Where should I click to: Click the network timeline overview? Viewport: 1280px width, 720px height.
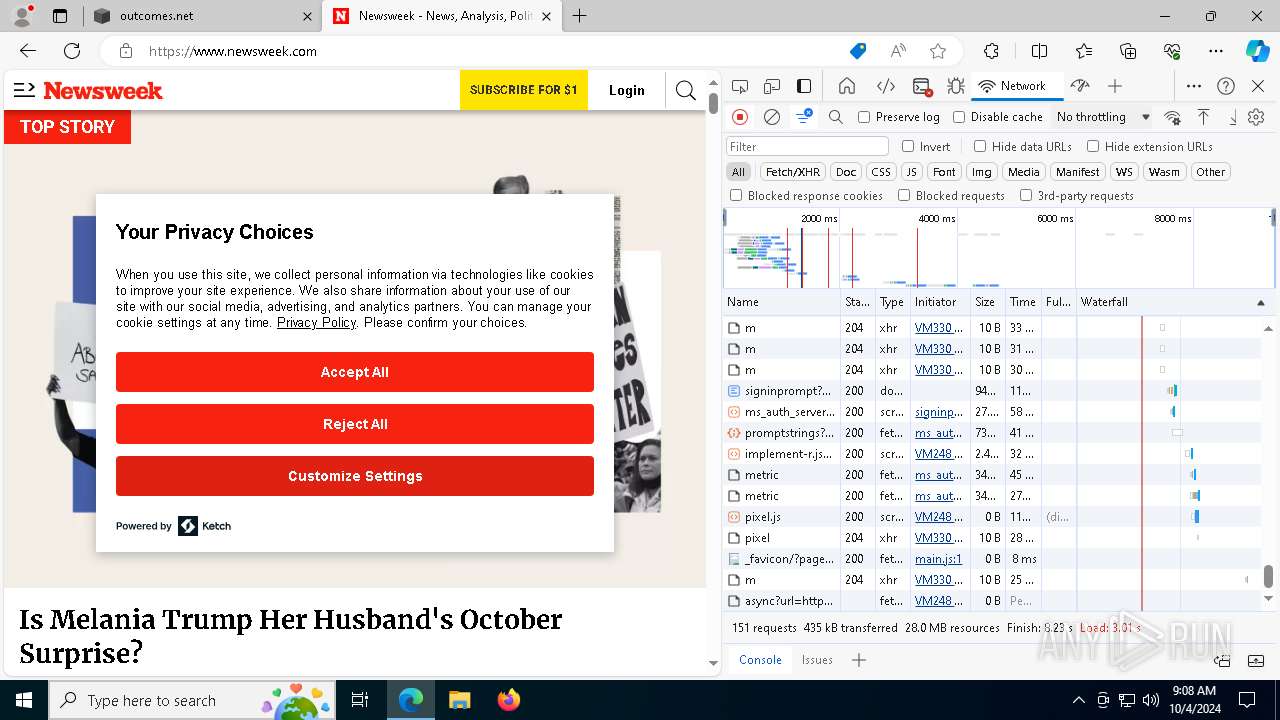pos(999,248)
